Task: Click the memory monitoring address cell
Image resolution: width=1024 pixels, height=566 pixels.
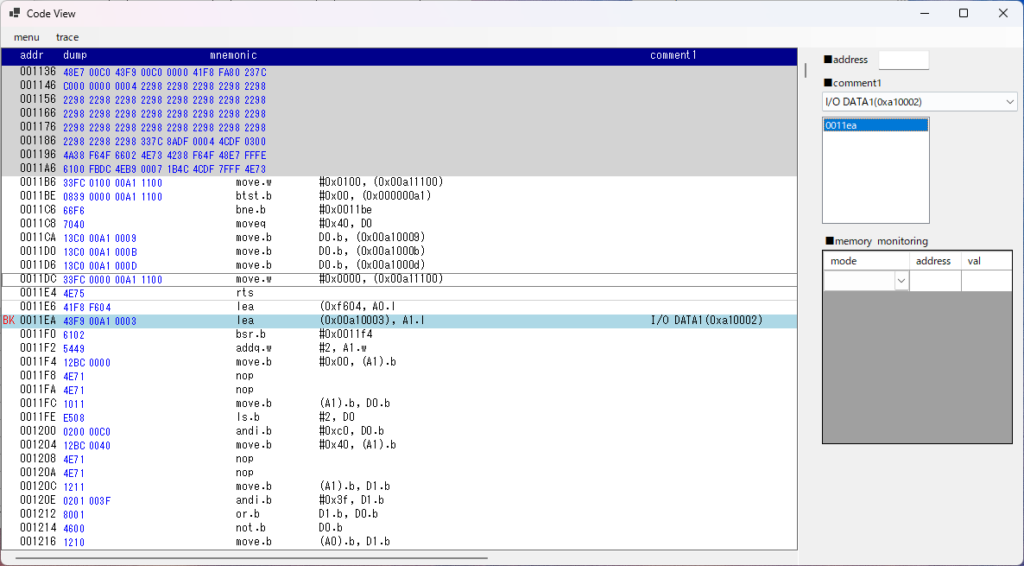Action: coord(935,282)
